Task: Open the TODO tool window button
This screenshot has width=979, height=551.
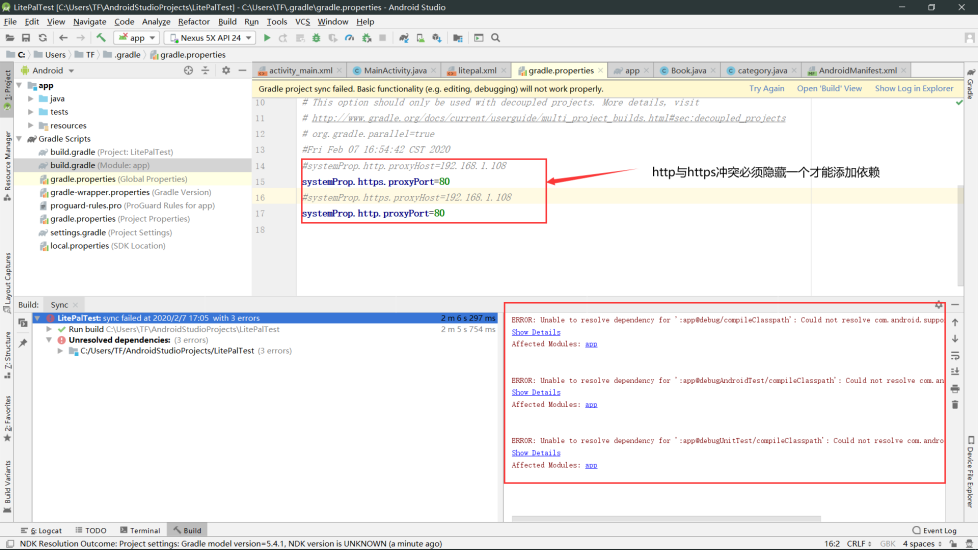Action: click(91, 530)
